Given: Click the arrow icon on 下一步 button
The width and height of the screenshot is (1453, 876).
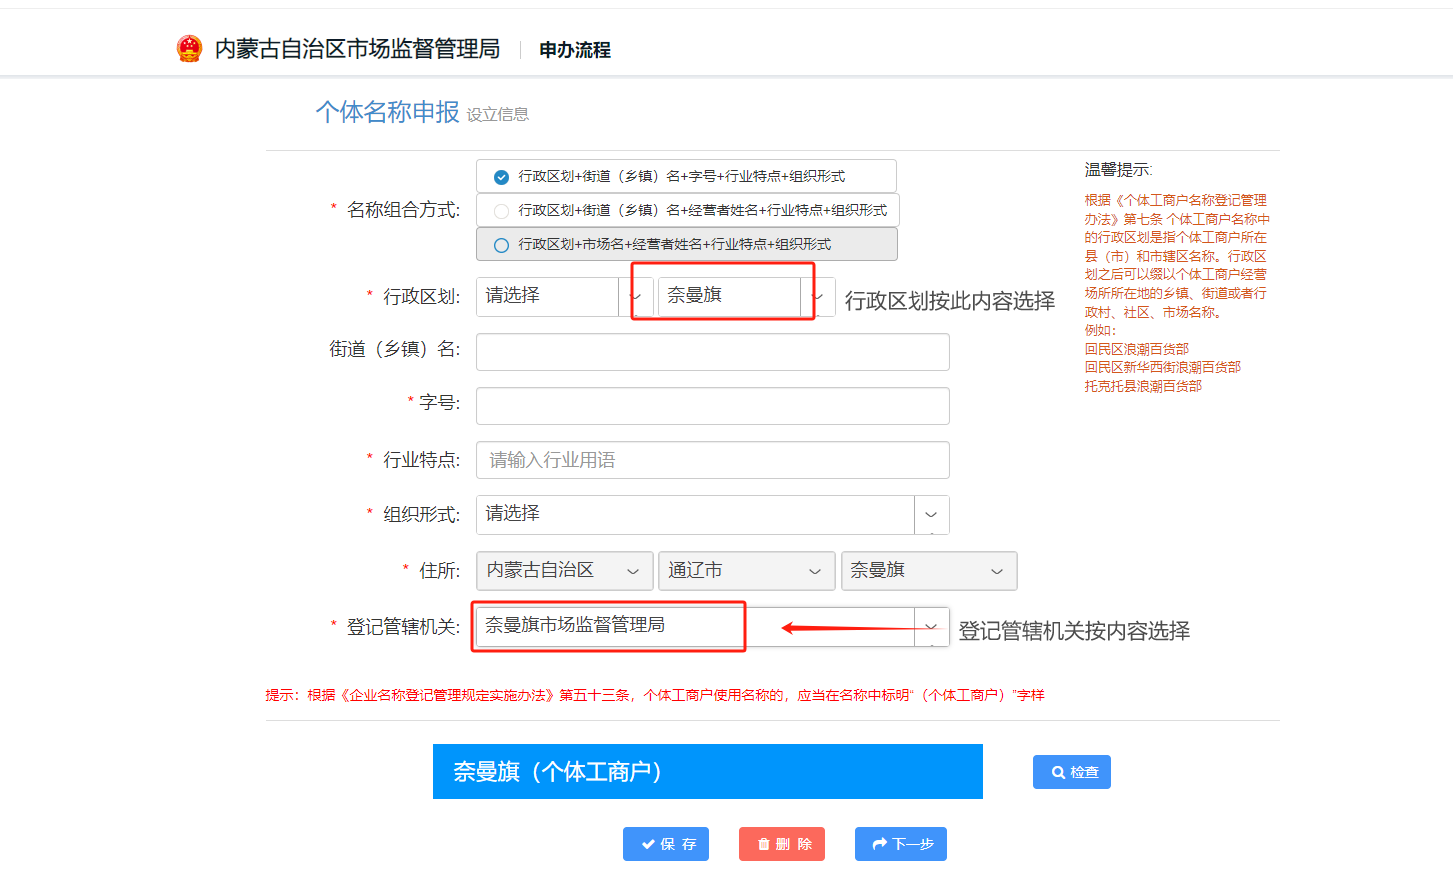Looking at the screenshot, I should pyautogui.click(x=880, y=844).
